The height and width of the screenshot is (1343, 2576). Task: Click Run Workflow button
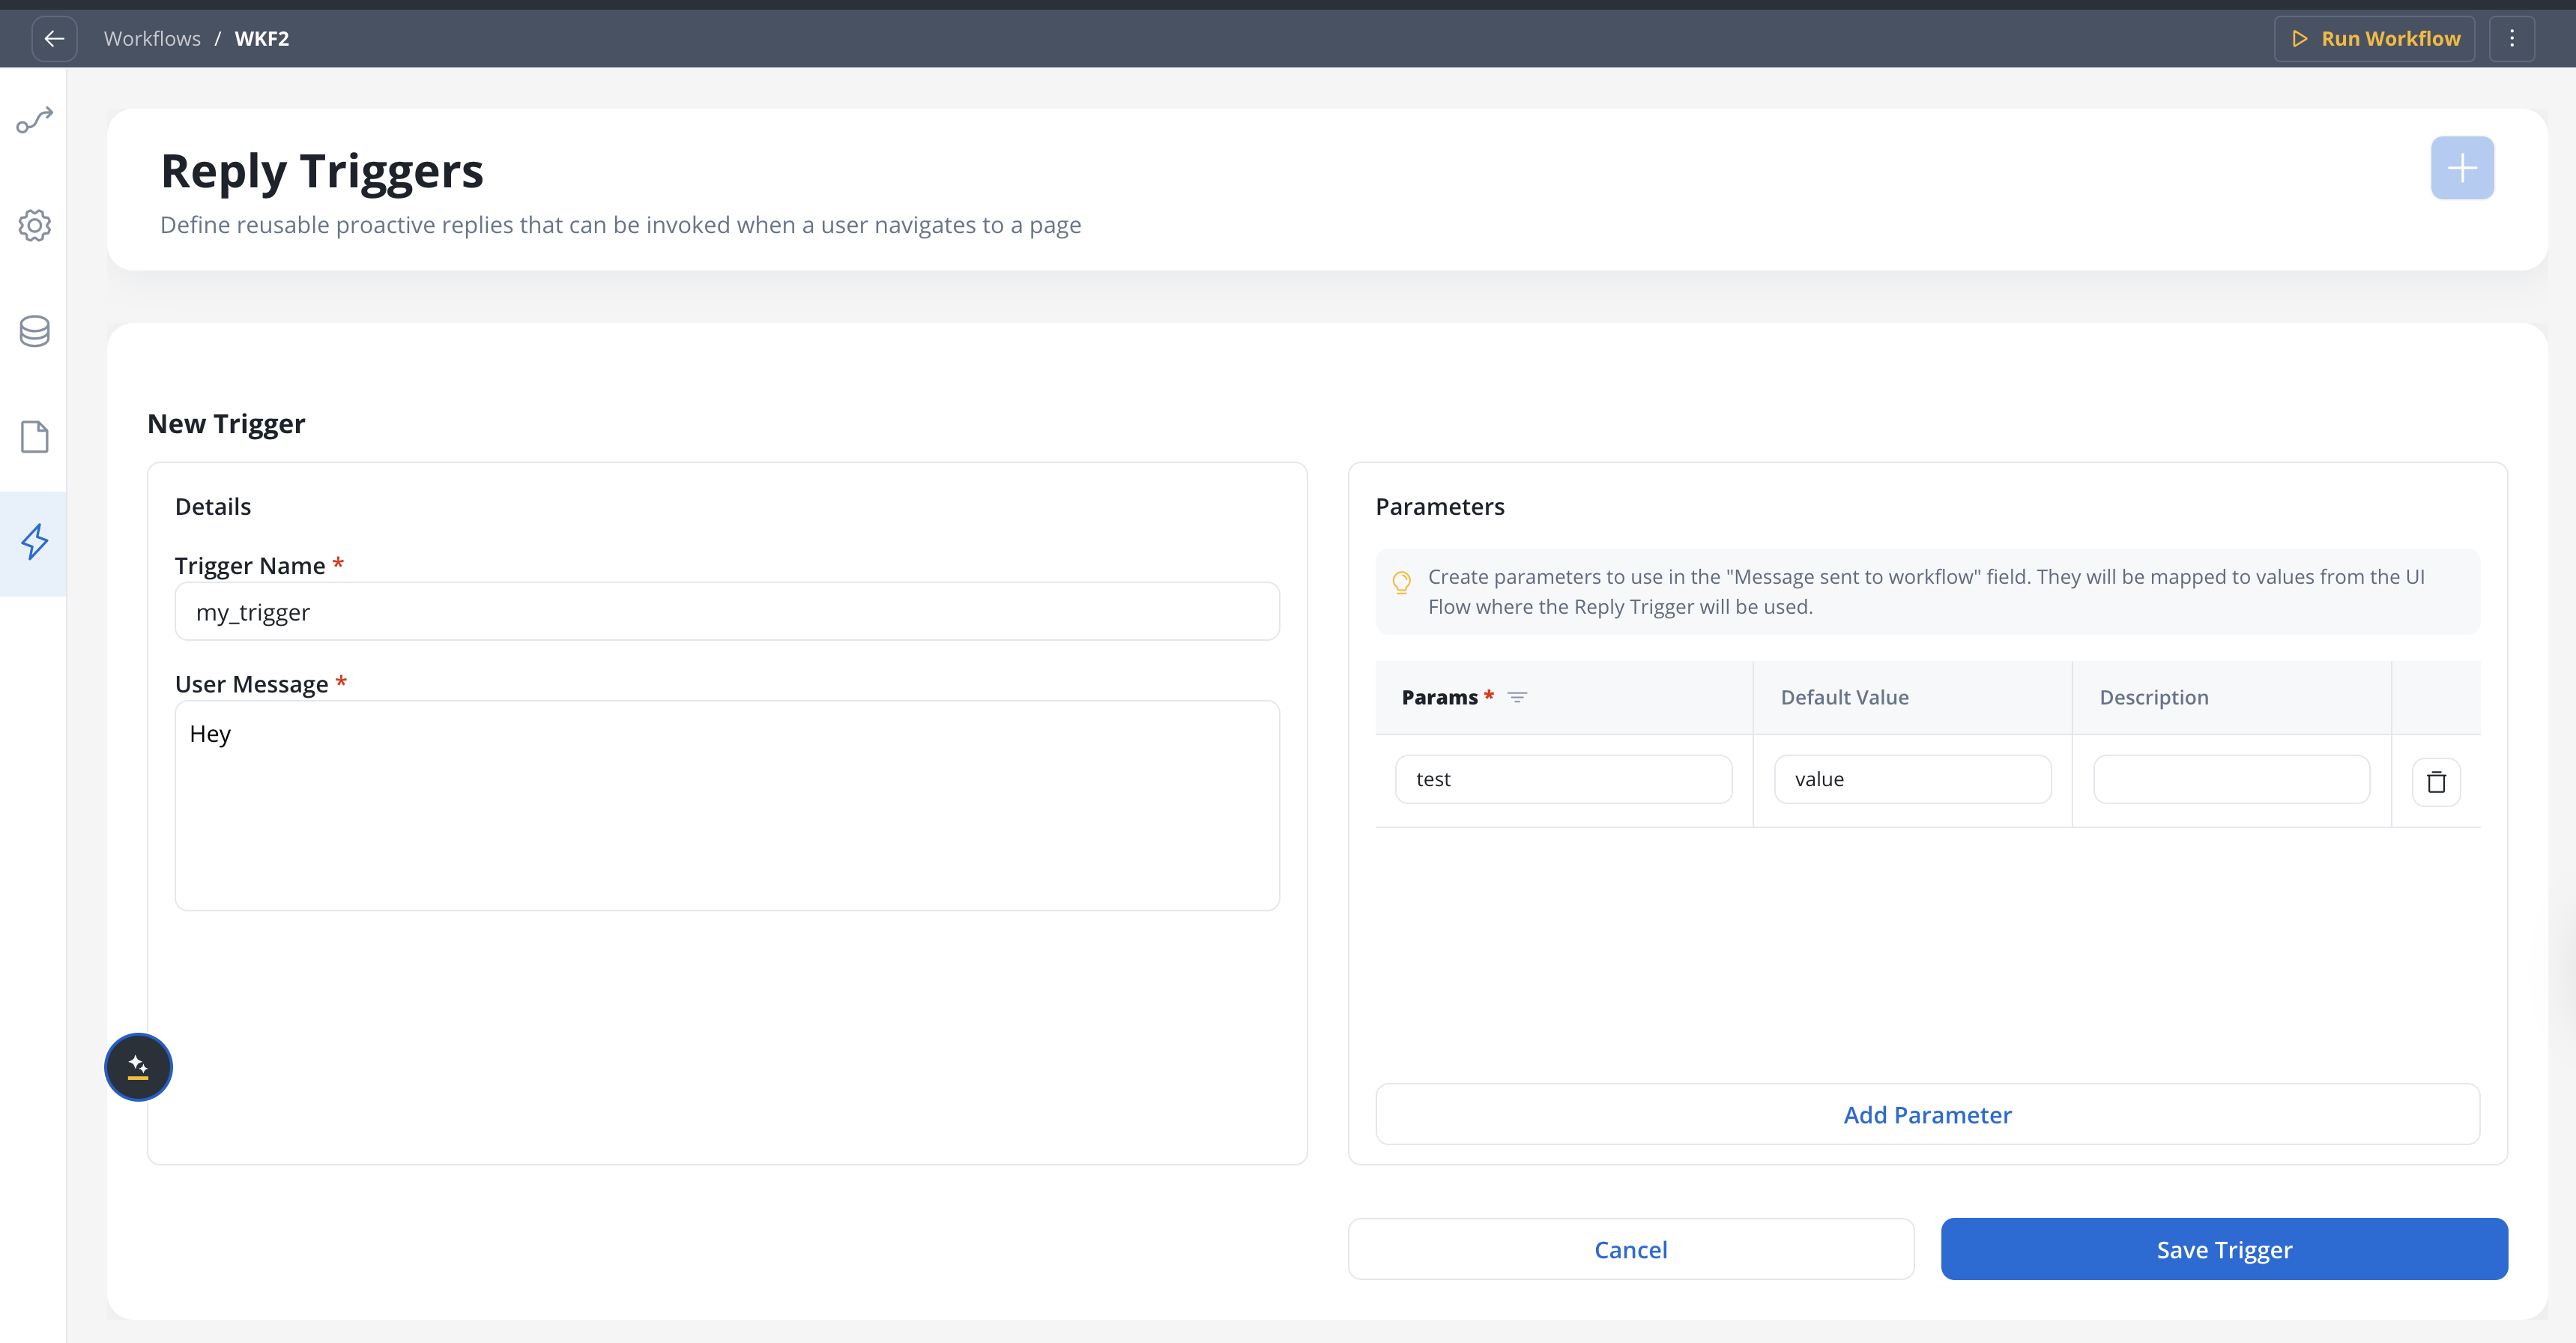click(x=2374, y=38)
